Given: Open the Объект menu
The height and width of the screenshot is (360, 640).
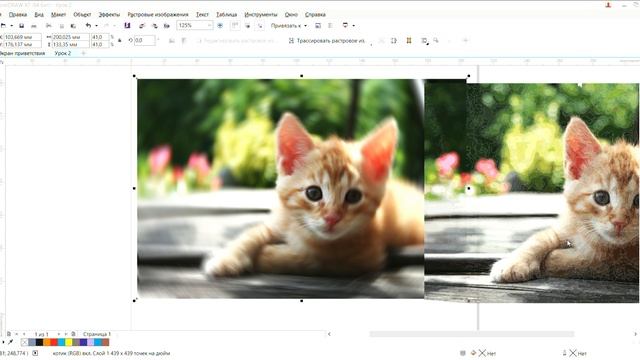Looking at the screenshot, I should point(82,14).
